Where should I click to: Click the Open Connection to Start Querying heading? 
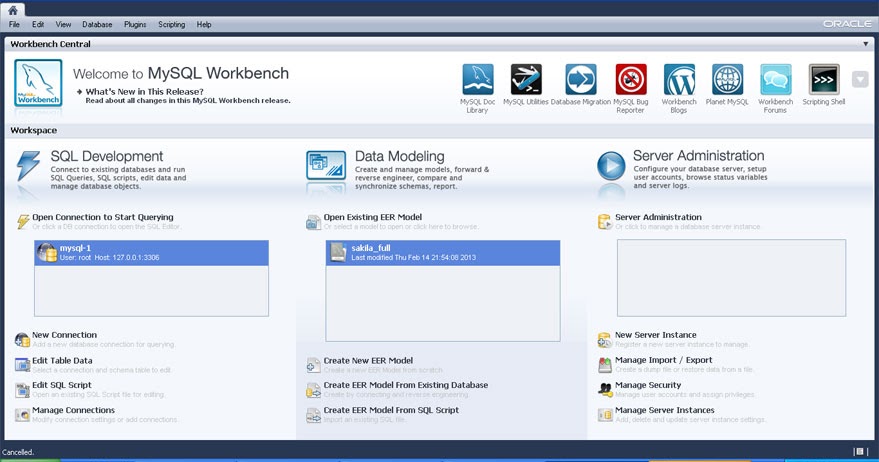click(x=103, y=217)
